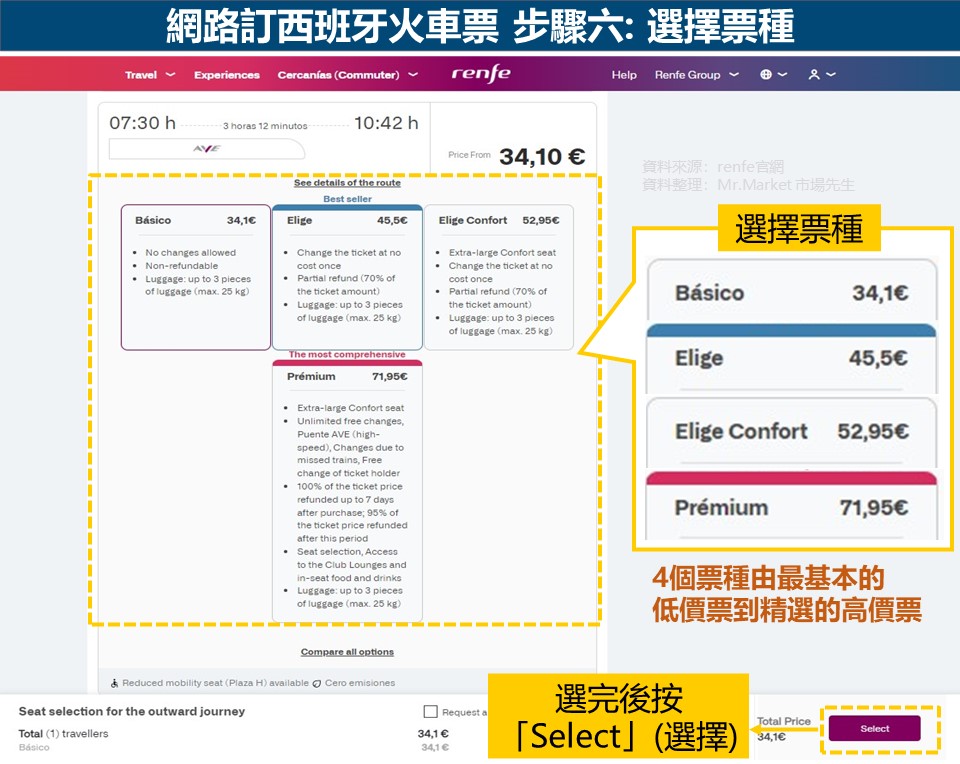Open the user account icon

(x=814, y=75)
